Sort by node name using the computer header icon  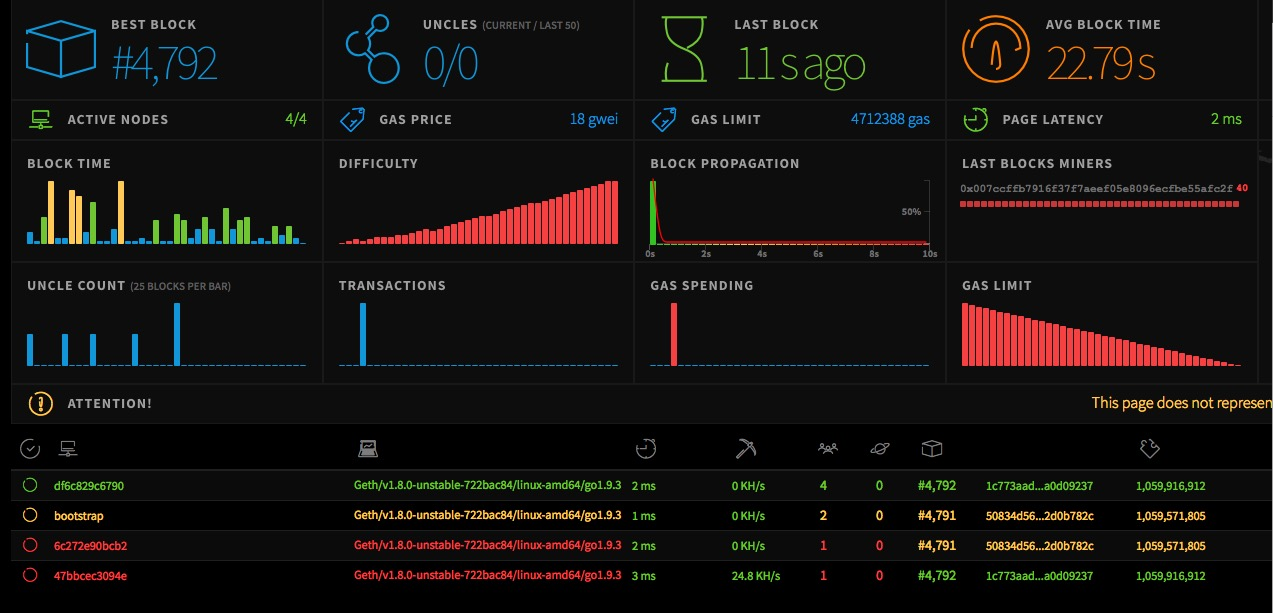click(x=69, y=449)
